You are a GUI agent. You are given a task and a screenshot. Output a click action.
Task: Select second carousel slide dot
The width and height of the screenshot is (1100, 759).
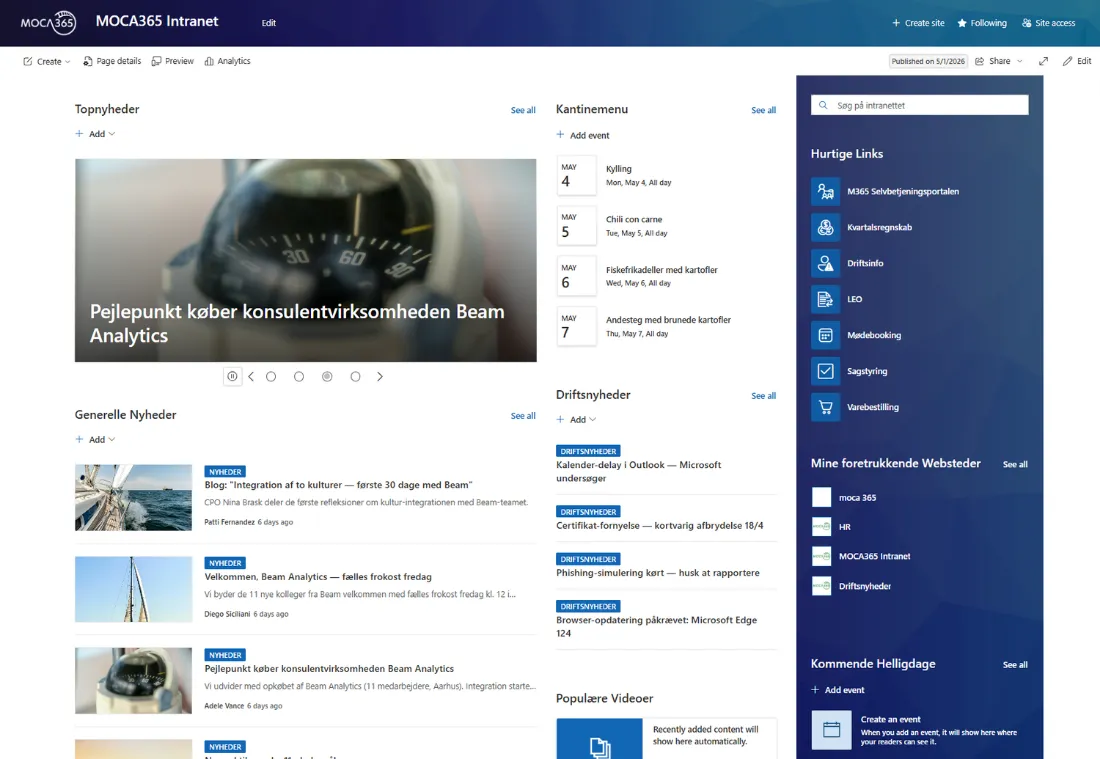click(299, 377)
